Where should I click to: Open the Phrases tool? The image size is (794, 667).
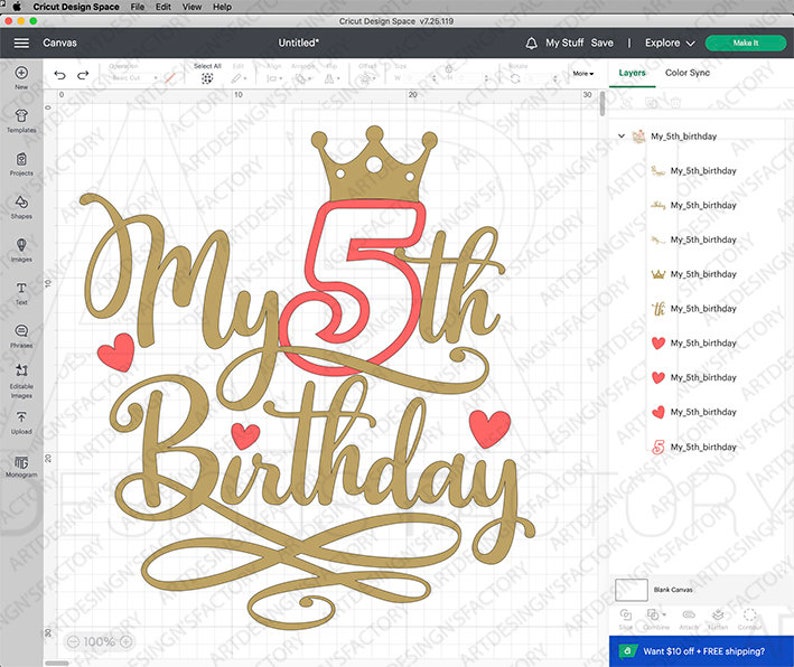(x=21, y=336)
